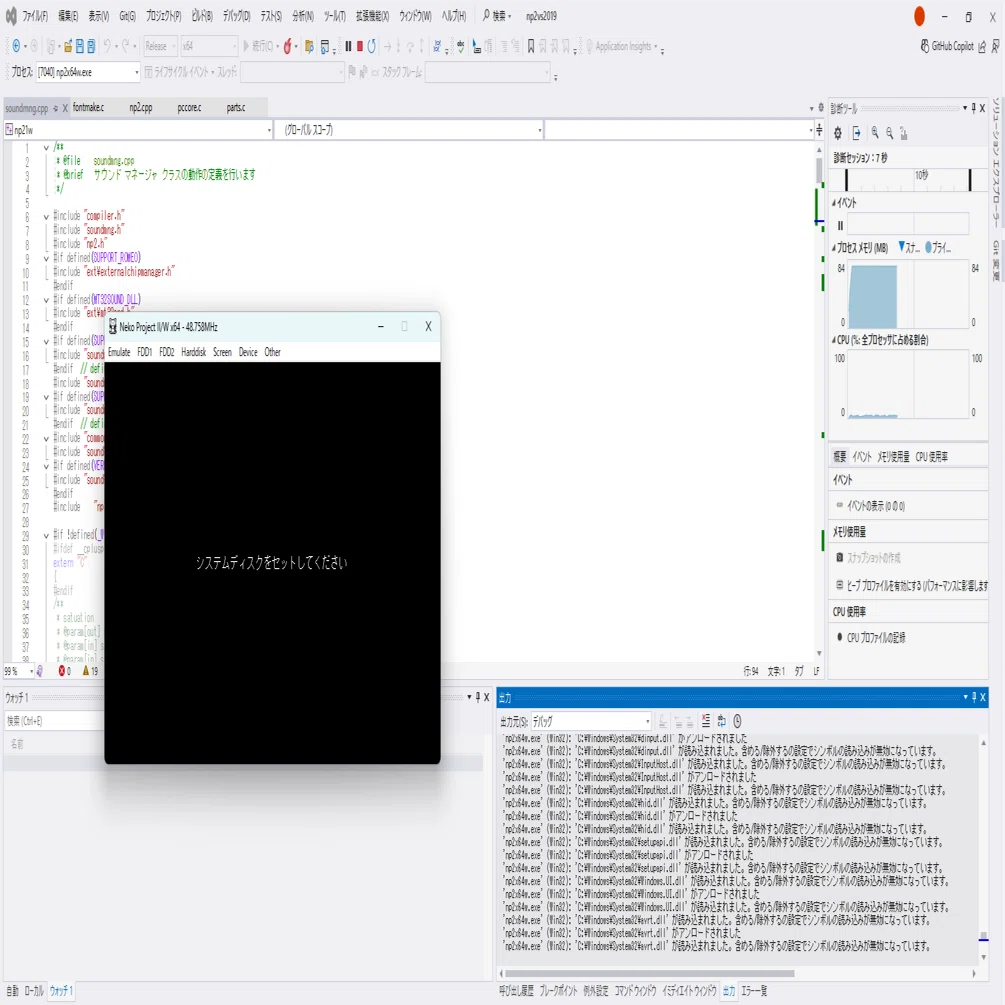The width and height of the screenshot is (1005, 1005).
Task: Click the Visual Studio logo icon
Action: point(11,16)
